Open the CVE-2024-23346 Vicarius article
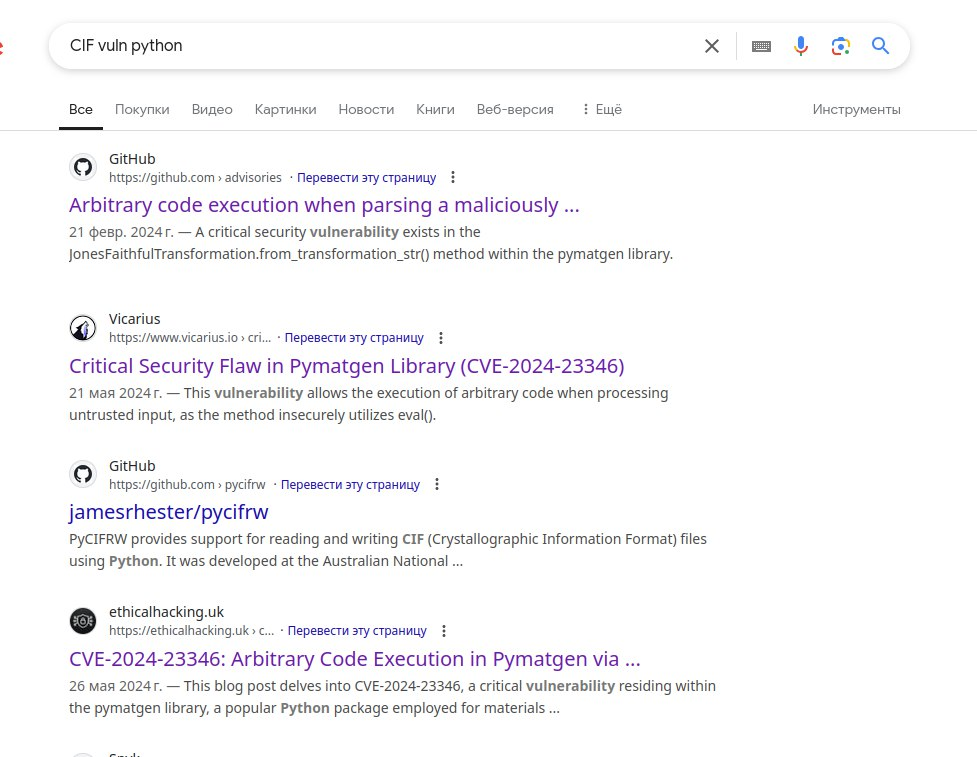Image resolution: width=977 pixels, height=757 pixels. (346, 365)
